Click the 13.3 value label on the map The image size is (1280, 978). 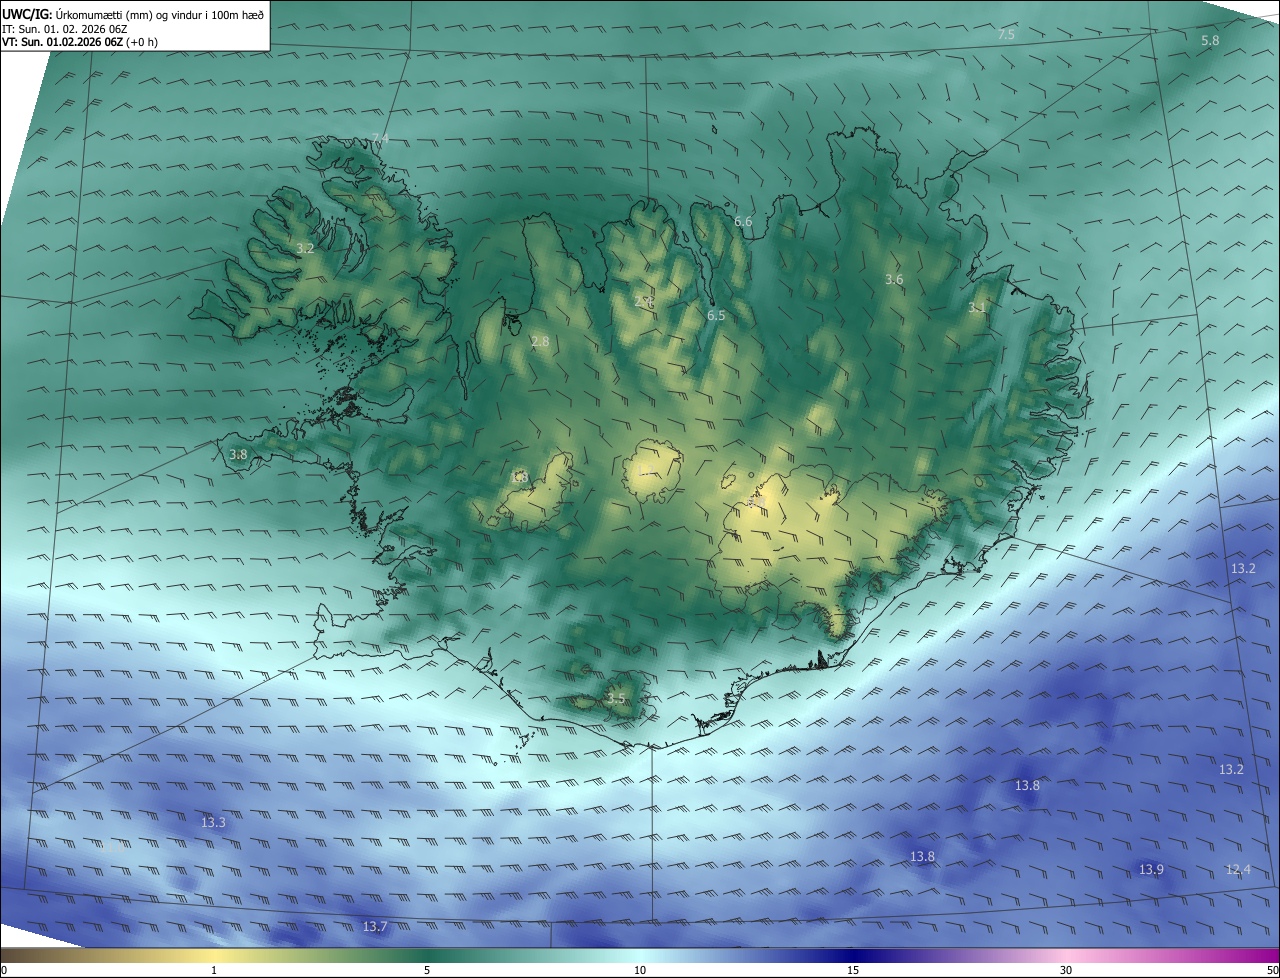pyautogui.click(x=213, y=823)
